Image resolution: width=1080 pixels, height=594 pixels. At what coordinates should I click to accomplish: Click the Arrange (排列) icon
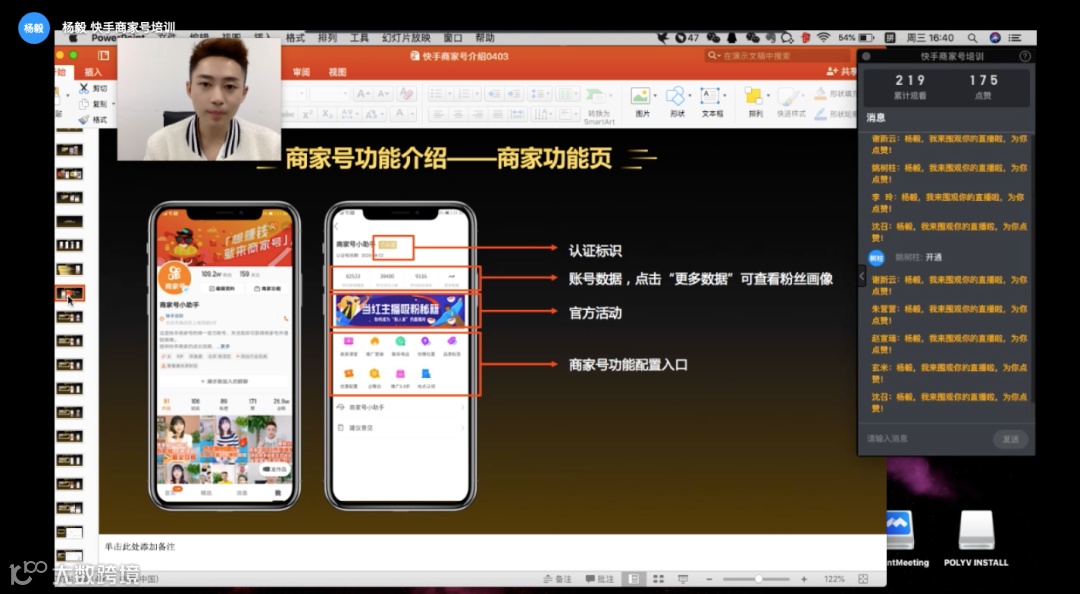754,96
